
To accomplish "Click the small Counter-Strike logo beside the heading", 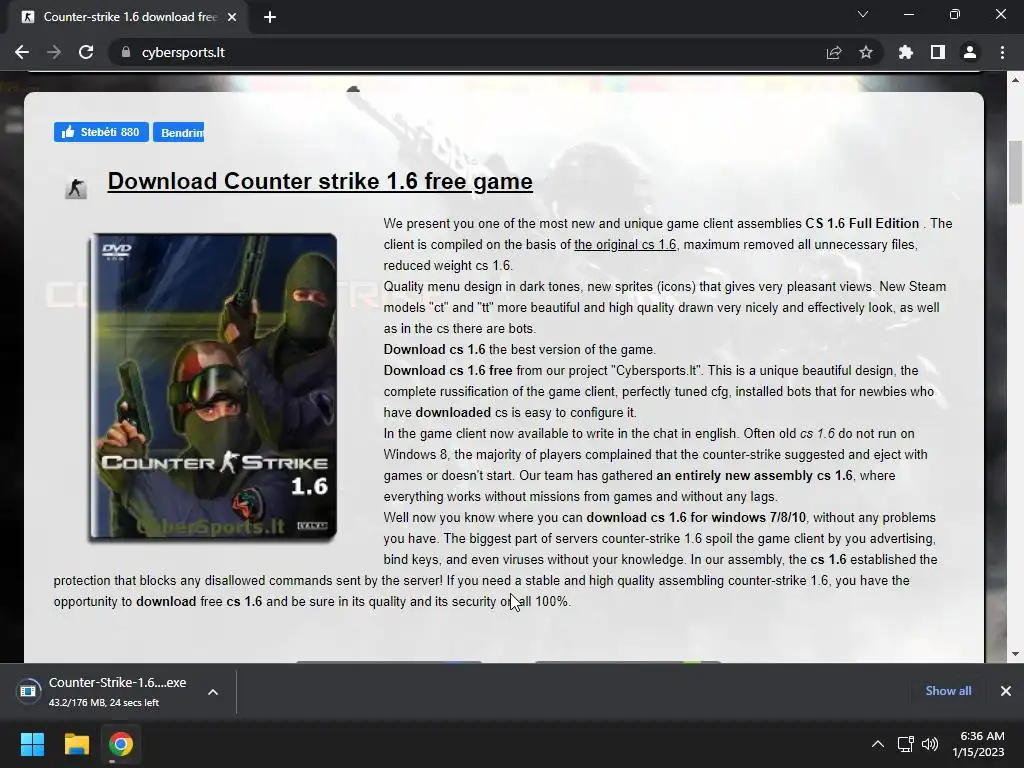I will [76, 188].
